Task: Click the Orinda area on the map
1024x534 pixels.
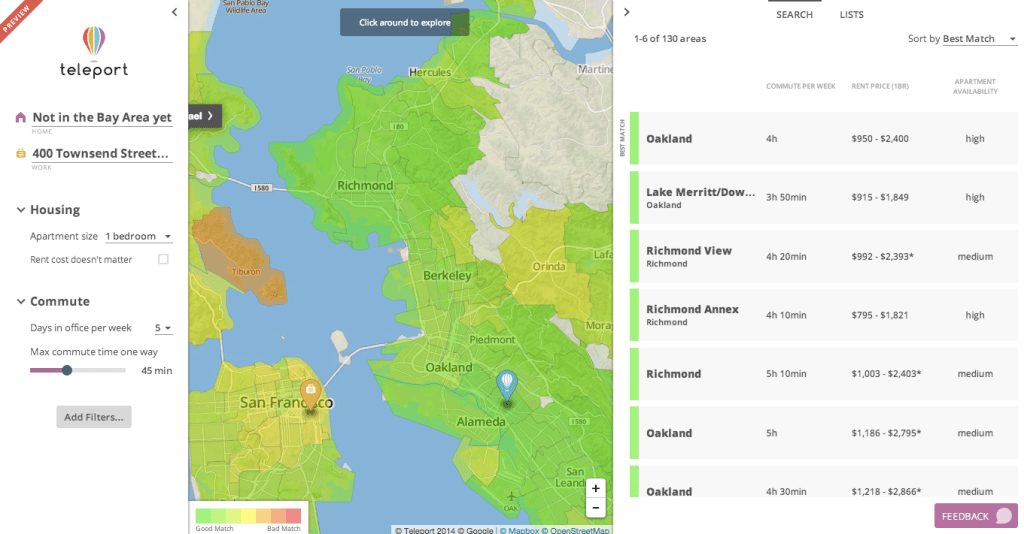Action: click(x=549, y=266)
